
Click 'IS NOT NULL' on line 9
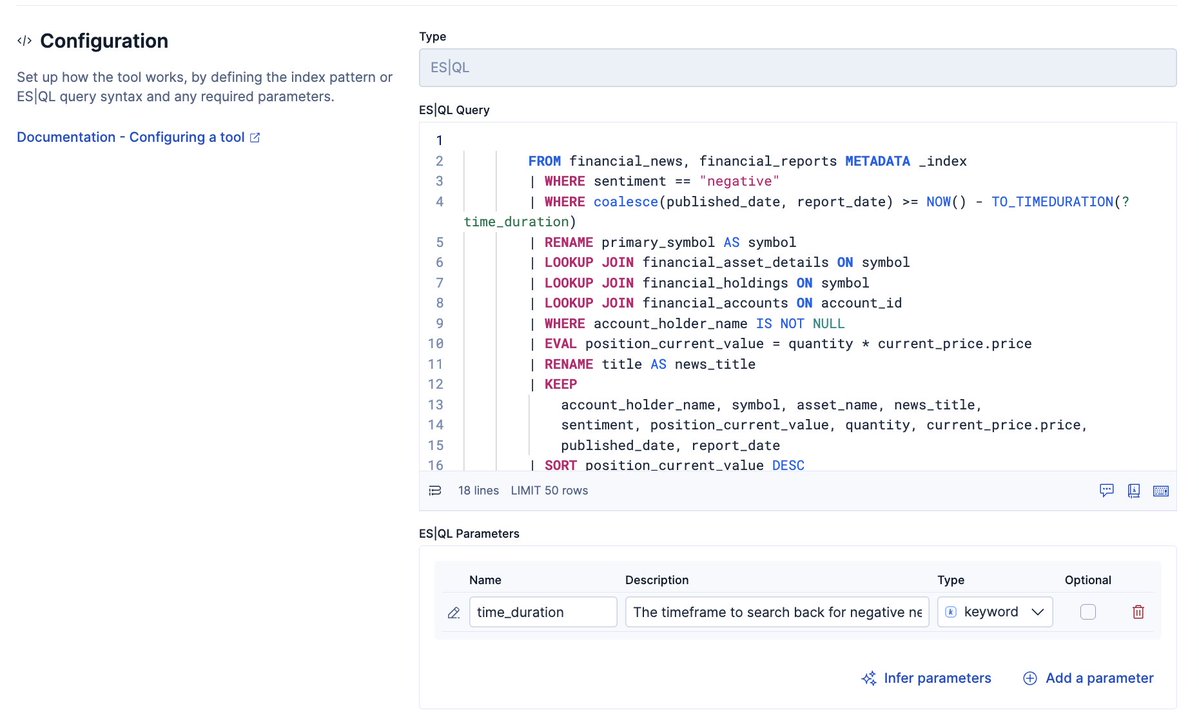pos(800,324)
